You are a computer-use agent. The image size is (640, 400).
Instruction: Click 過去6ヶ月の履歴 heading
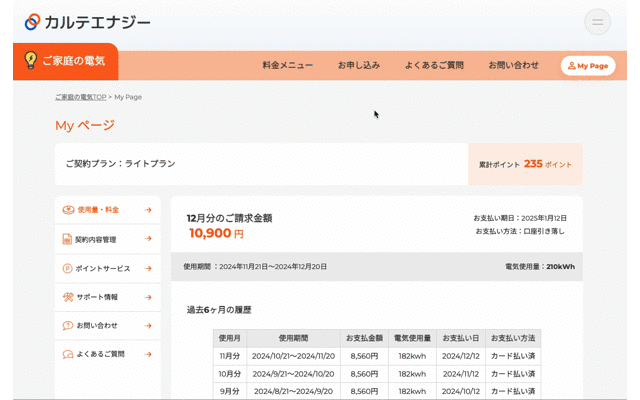(219, 310)
